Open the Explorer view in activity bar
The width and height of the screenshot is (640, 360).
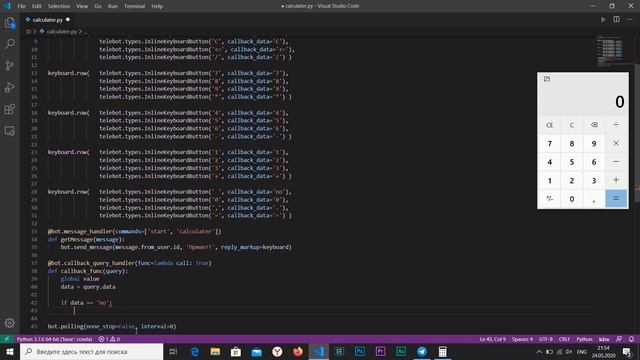[10, 23]
